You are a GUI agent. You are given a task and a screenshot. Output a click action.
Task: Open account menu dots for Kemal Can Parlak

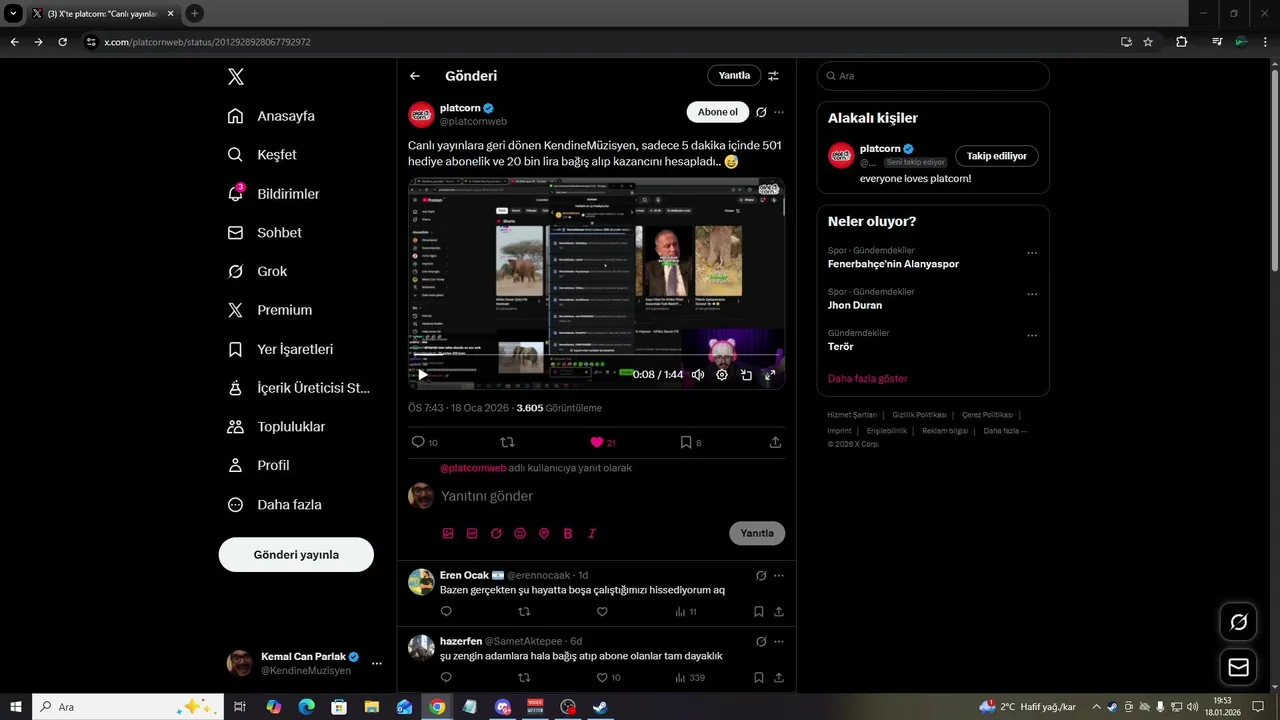[x=377, y=663]
